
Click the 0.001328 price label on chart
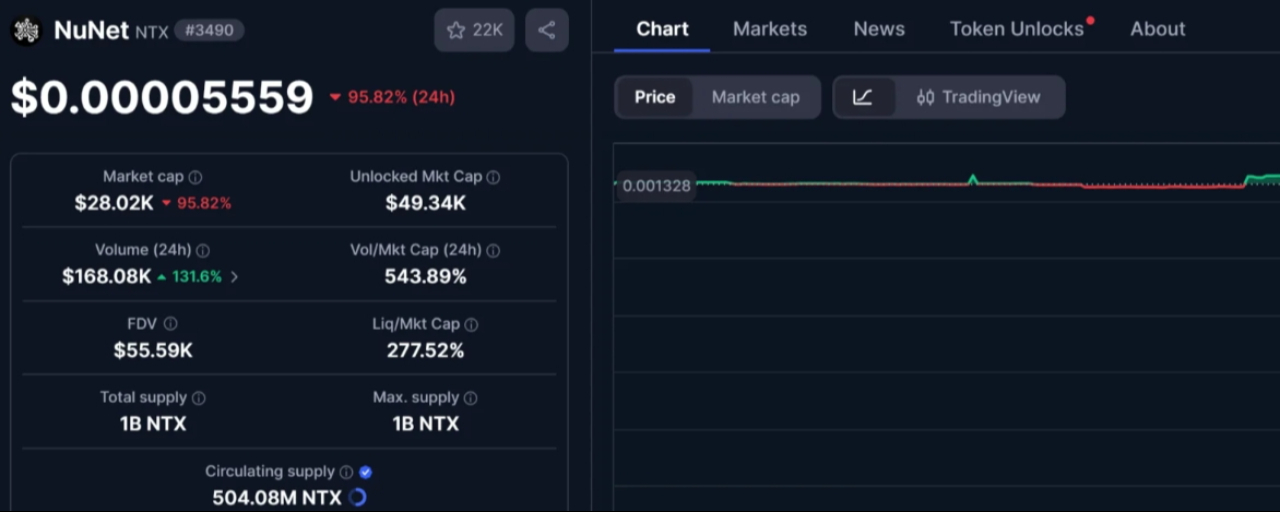[x=656, y=185]
